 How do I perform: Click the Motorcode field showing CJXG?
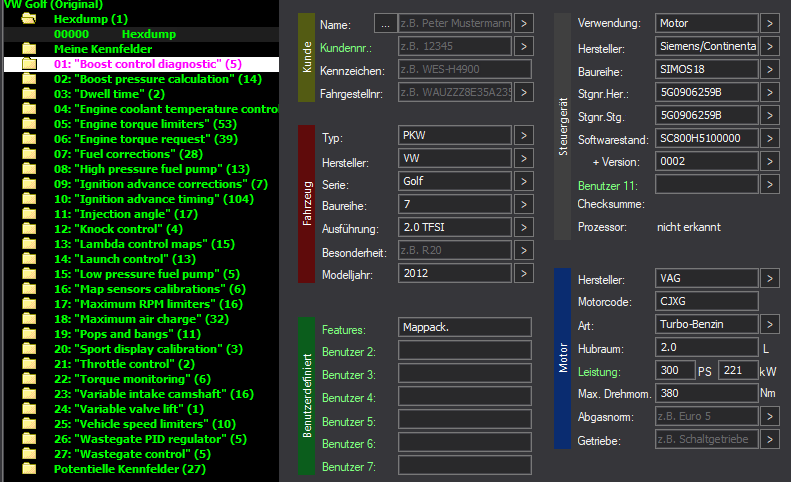(x=707, y=301)
